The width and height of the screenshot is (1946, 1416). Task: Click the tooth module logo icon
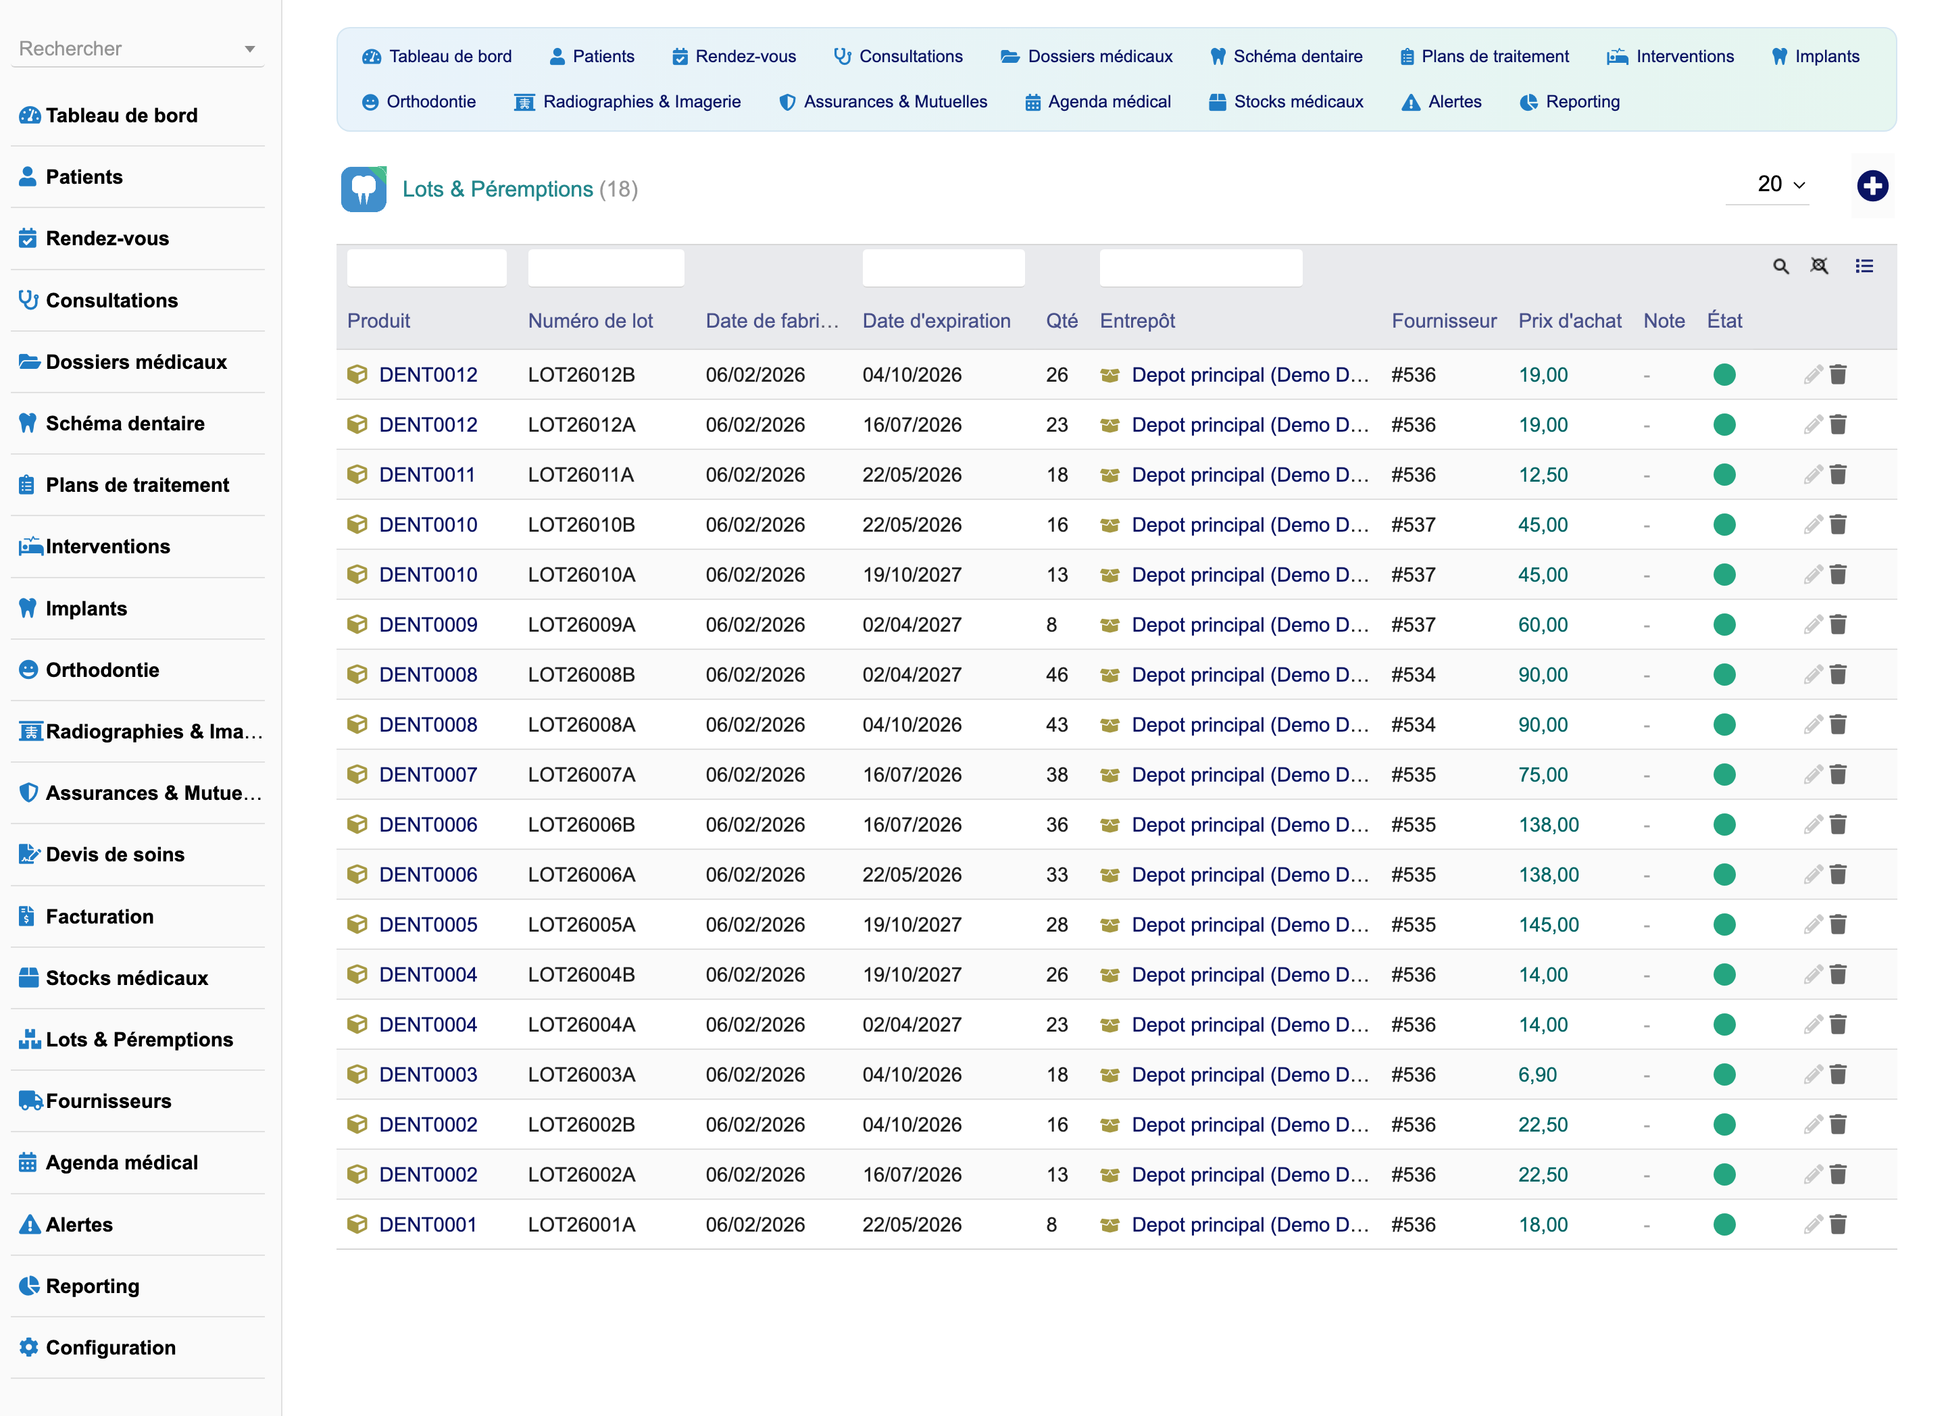tap(364, 189)
